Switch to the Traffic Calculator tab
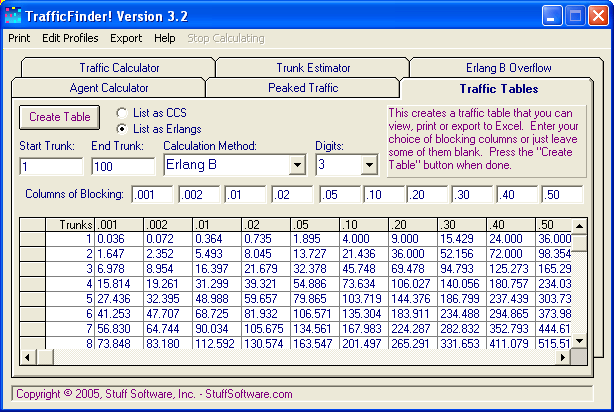 pyautogui.click(x=119, y=68)
